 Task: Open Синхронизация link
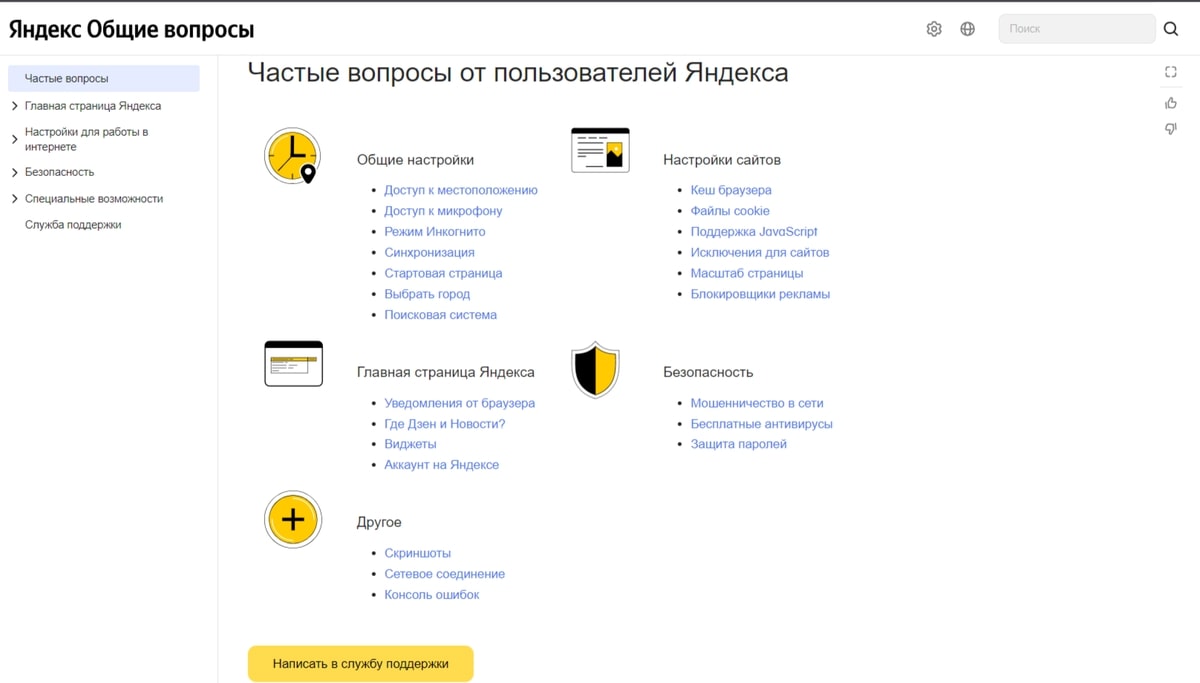(429, 253)
